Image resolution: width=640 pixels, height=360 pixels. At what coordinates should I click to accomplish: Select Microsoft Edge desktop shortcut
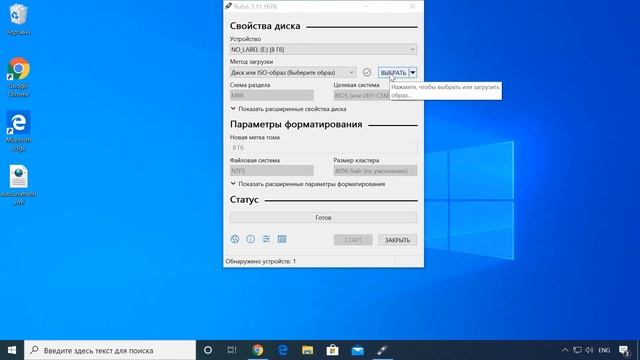coord(18,131)
